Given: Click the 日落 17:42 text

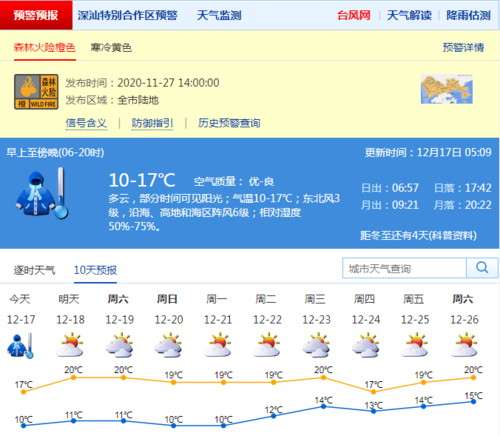Looking at the screenshot, I should click(x=463, y=188).
